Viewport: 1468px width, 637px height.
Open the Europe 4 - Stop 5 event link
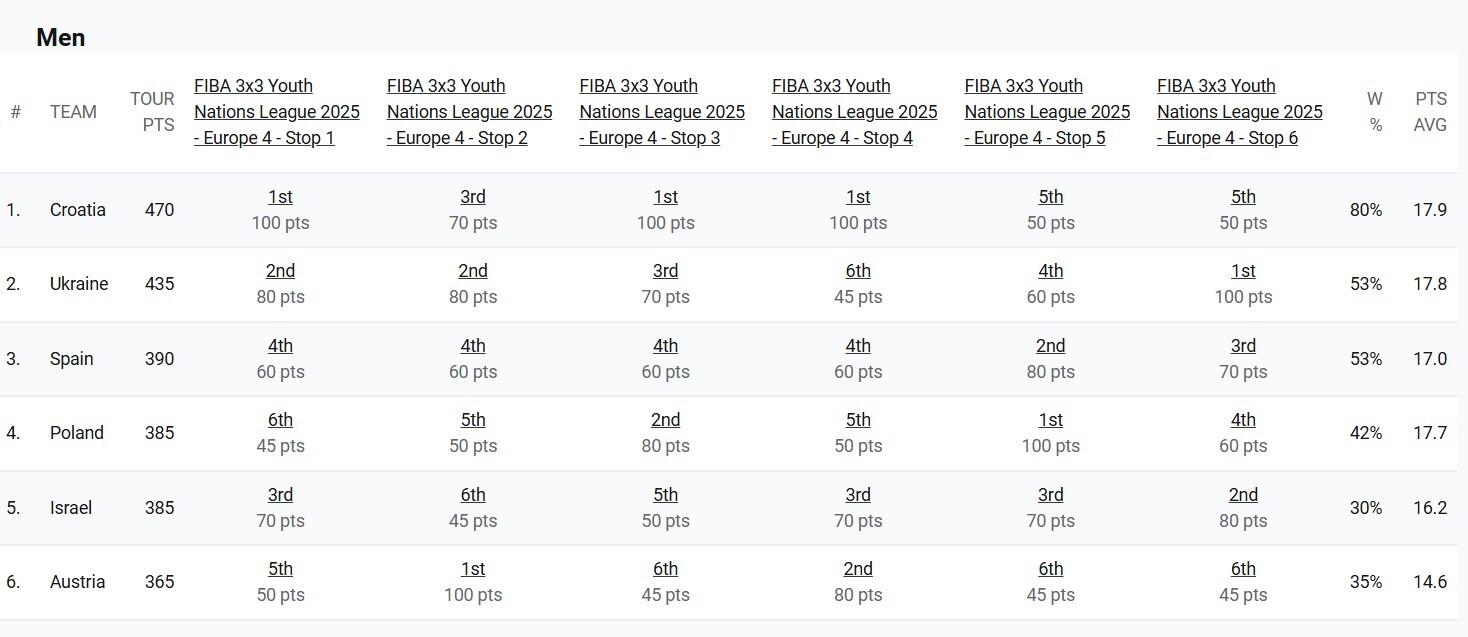pyautogui.click(x=1047, y=112)
